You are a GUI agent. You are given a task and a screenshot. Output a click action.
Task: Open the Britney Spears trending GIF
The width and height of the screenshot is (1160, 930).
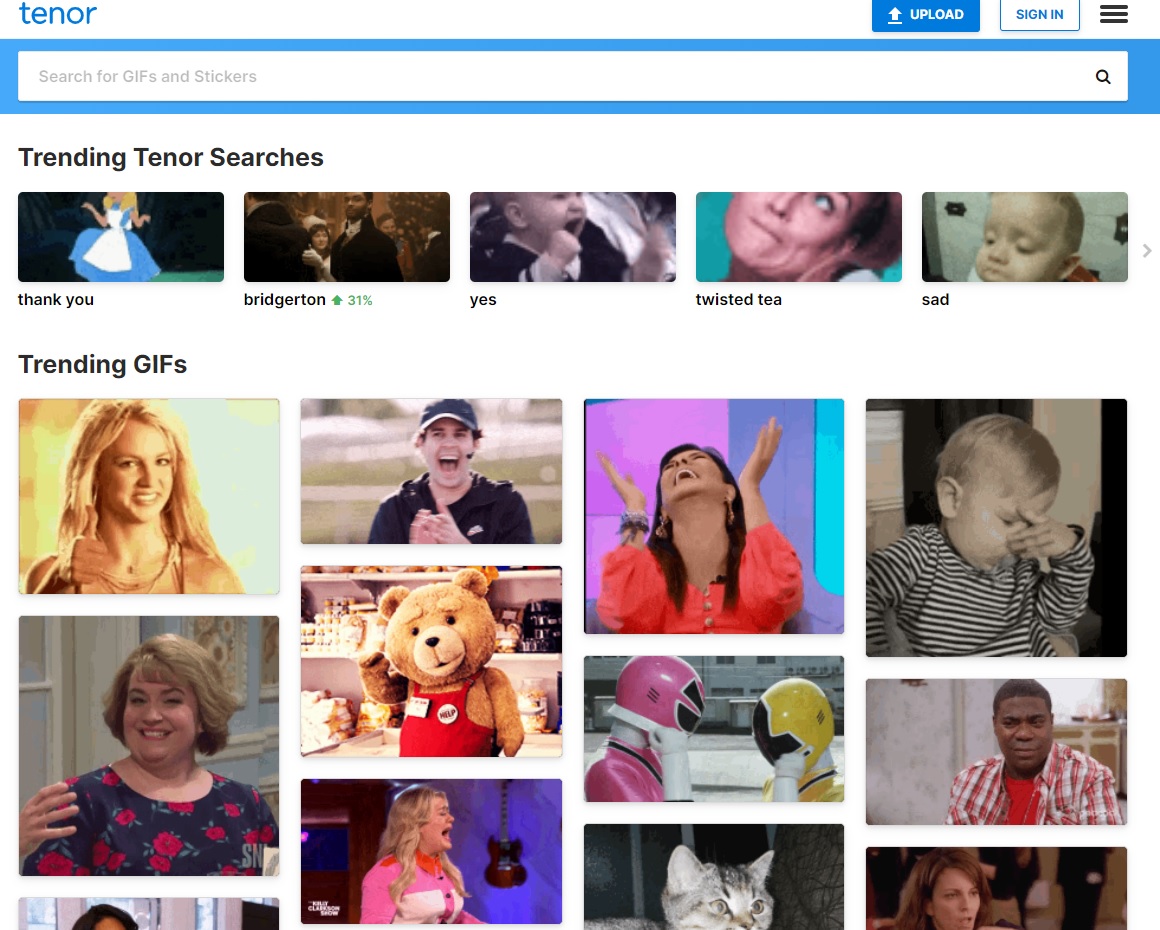(148, 496)
